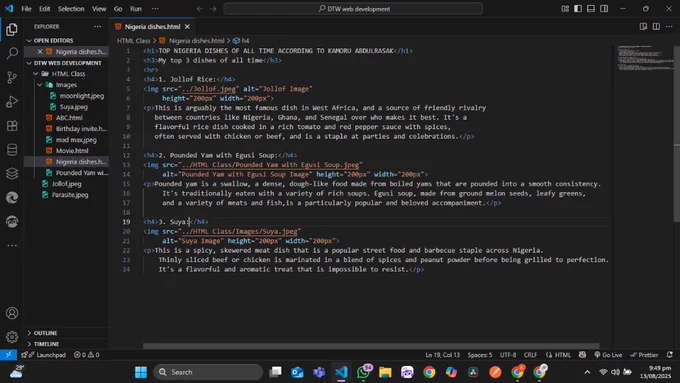Open the Manage gear icon
The width and height of the screenshot is (680, 383).
point(12,337)
